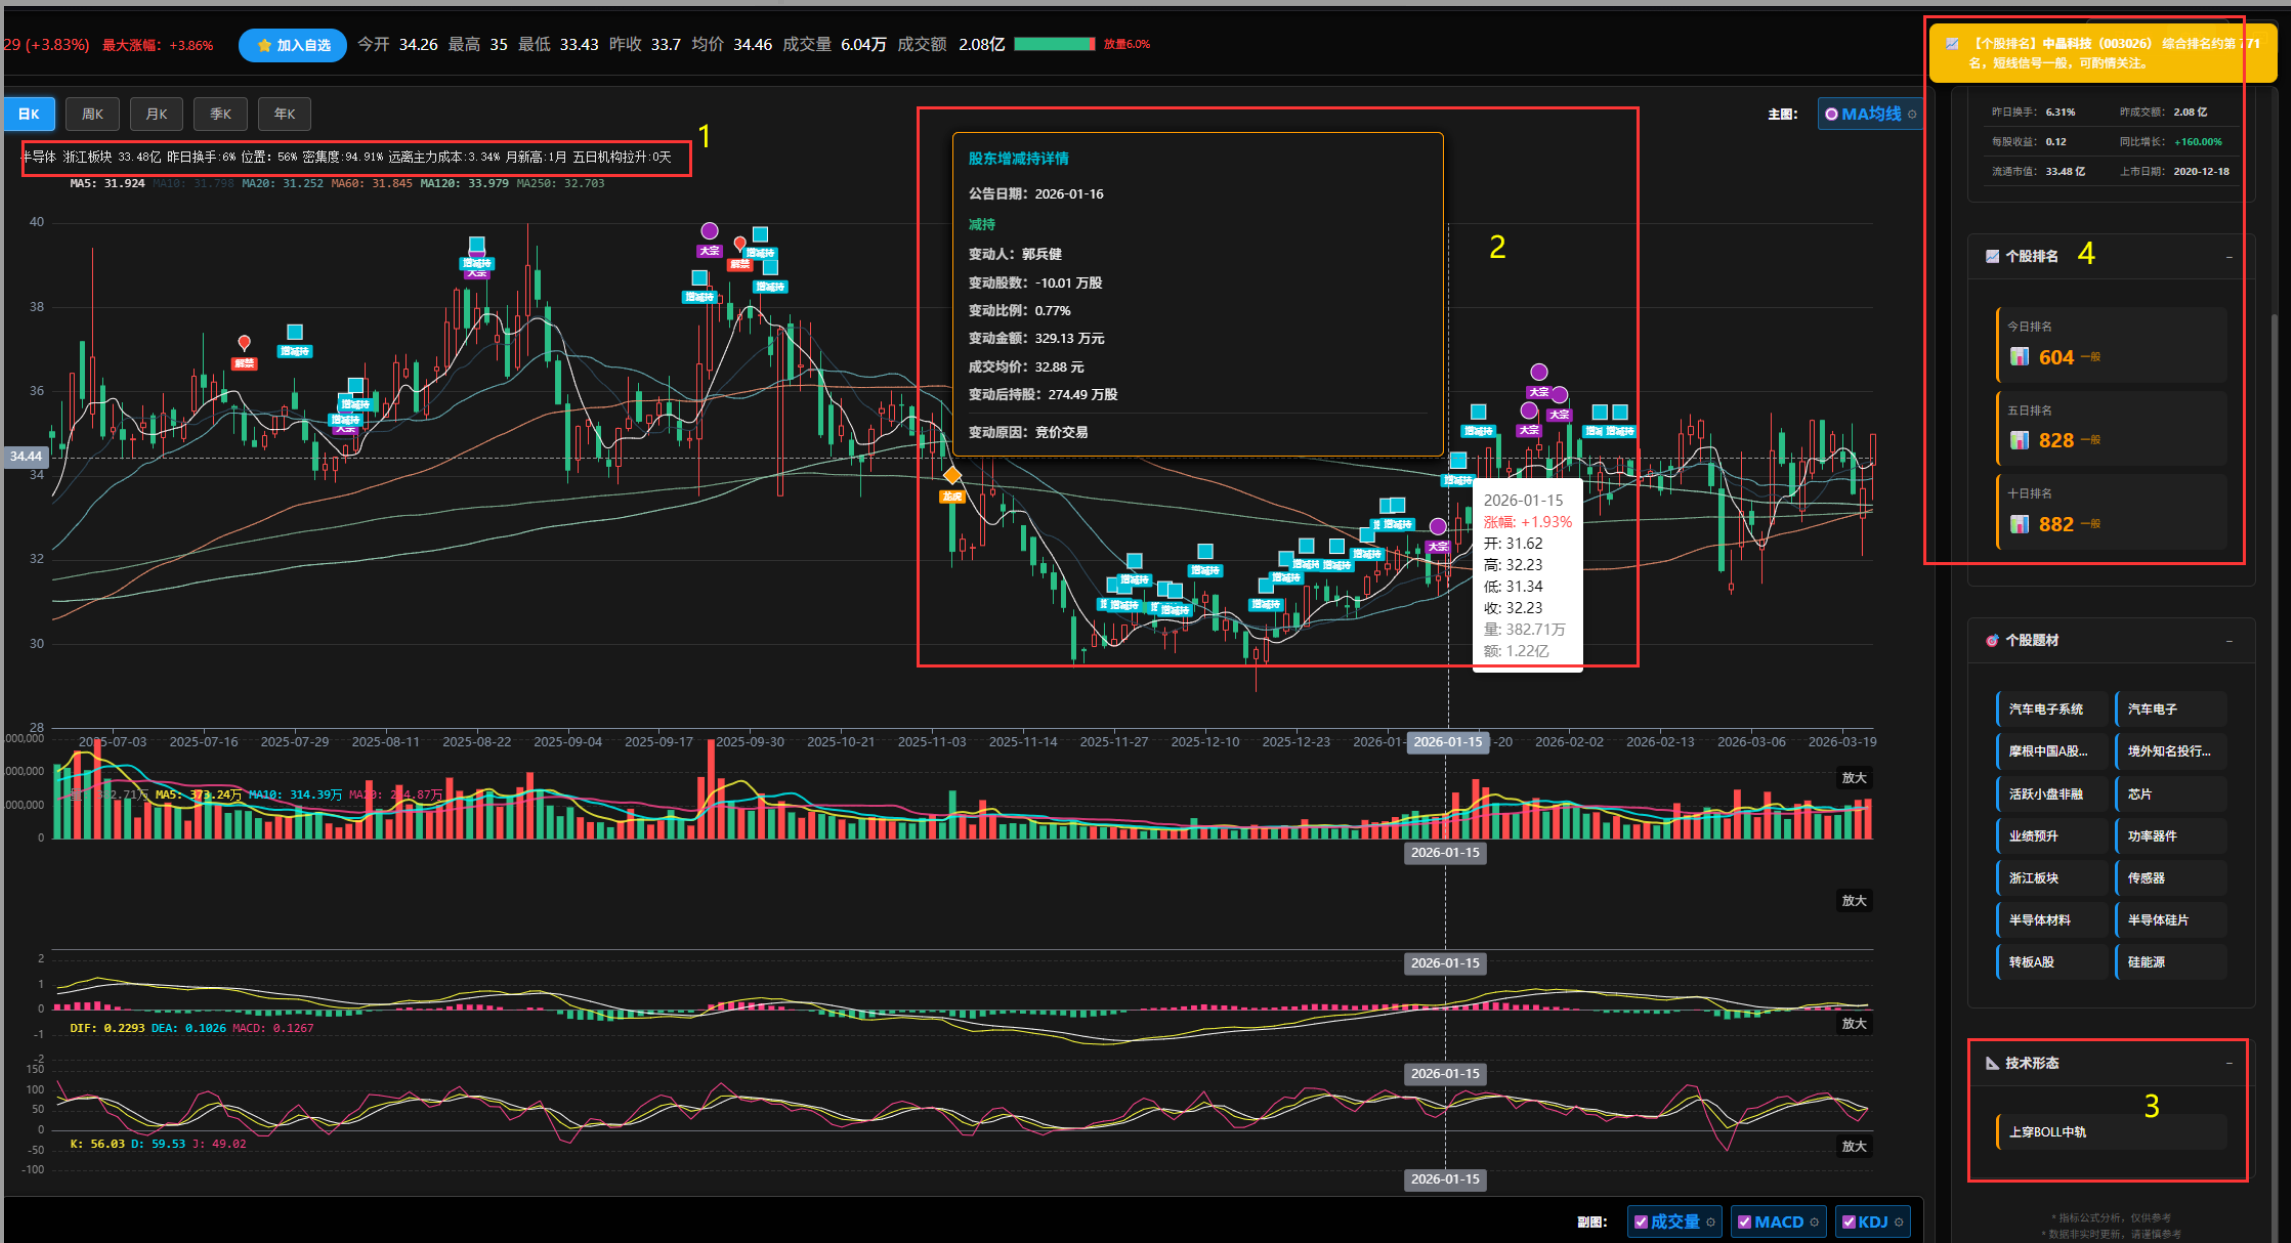
Task: Click the MACD indicator settings gear
Action: click(1814, 1222)
